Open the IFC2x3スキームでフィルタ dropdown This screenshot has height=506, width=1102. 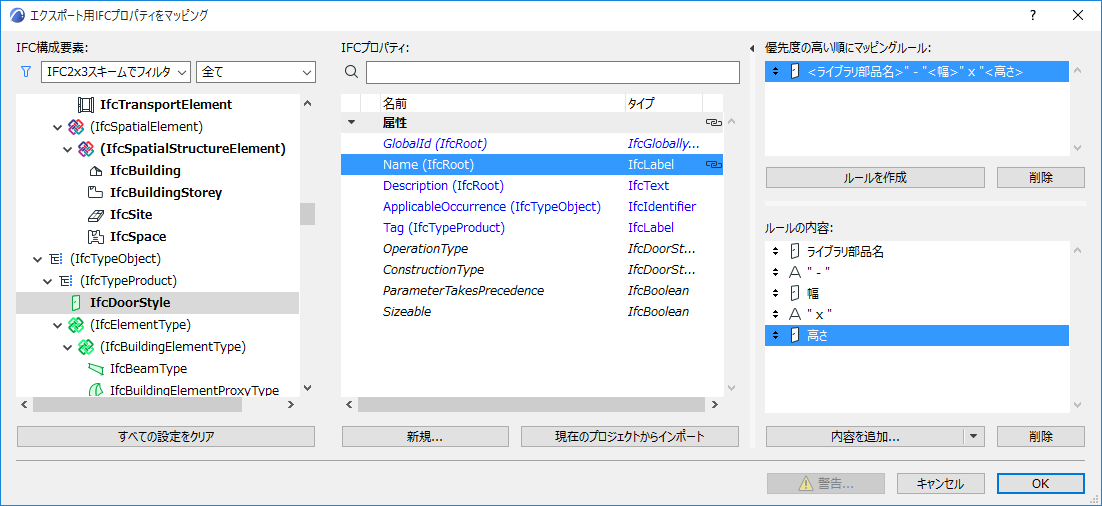coord(116,72)
